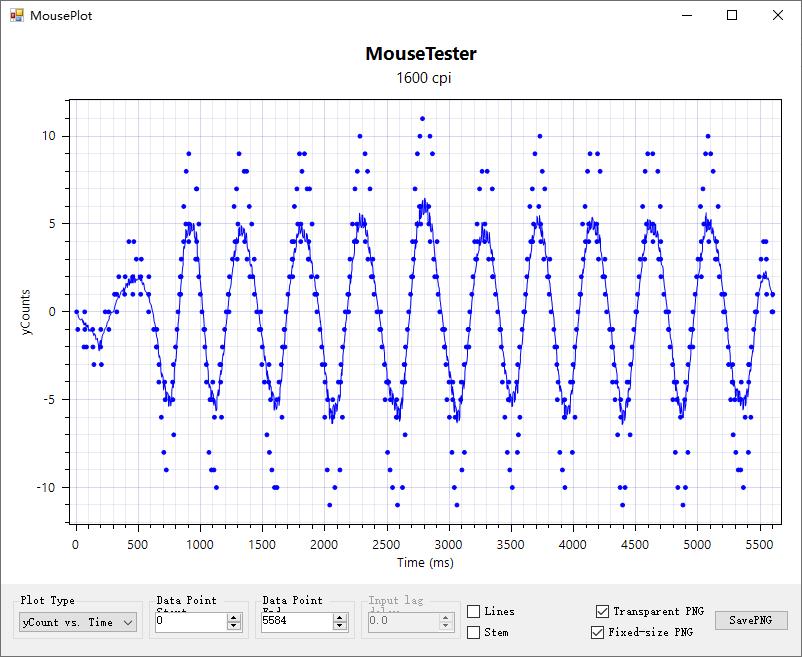Viewport: 802px width, 657px height.
Task: Enable the Stem checkbox
Action: tap(474, 632)
